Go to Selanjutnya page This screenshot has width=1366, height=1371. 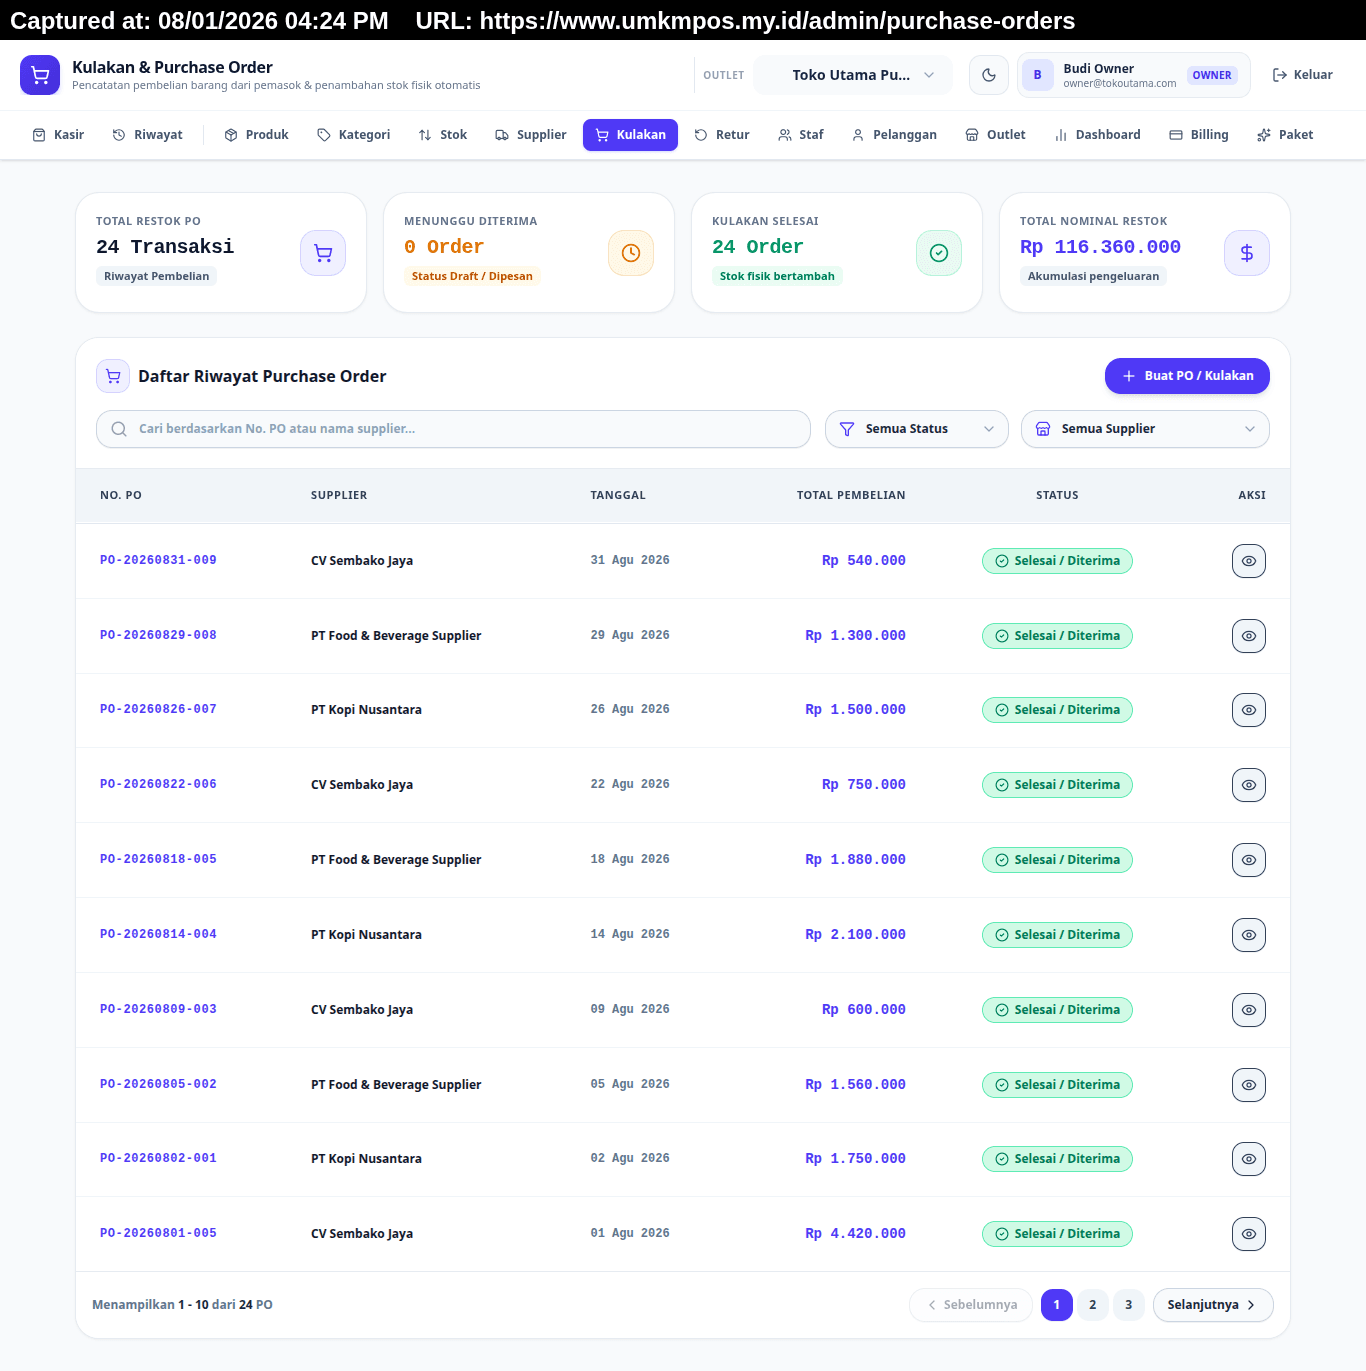click(x=1213, y=1305)
